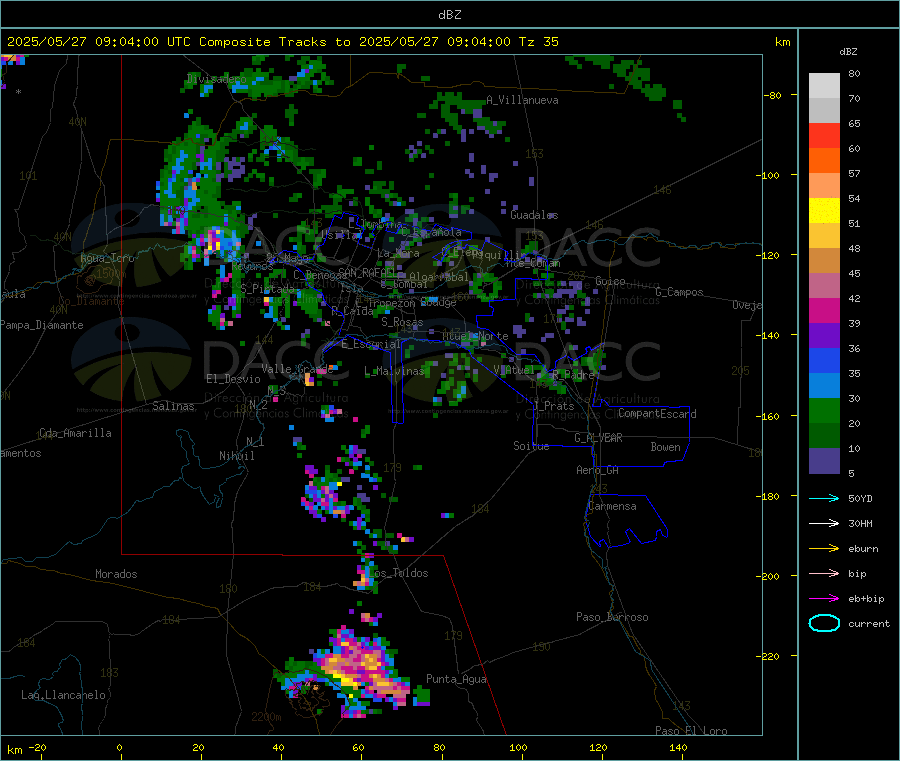Click the 'Nihuil' map label
This screenshot has height=761, width=900.
pos(236,456)
